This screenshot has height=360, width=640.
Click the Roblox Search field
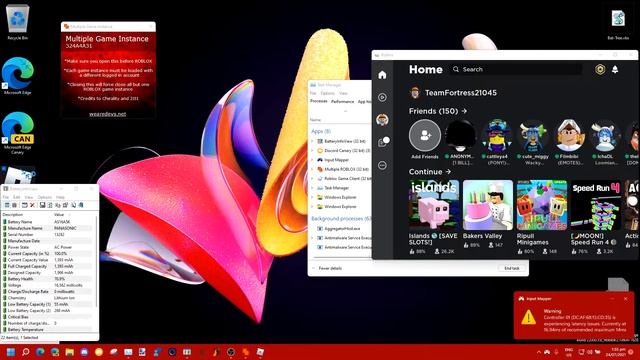[516, 69]
